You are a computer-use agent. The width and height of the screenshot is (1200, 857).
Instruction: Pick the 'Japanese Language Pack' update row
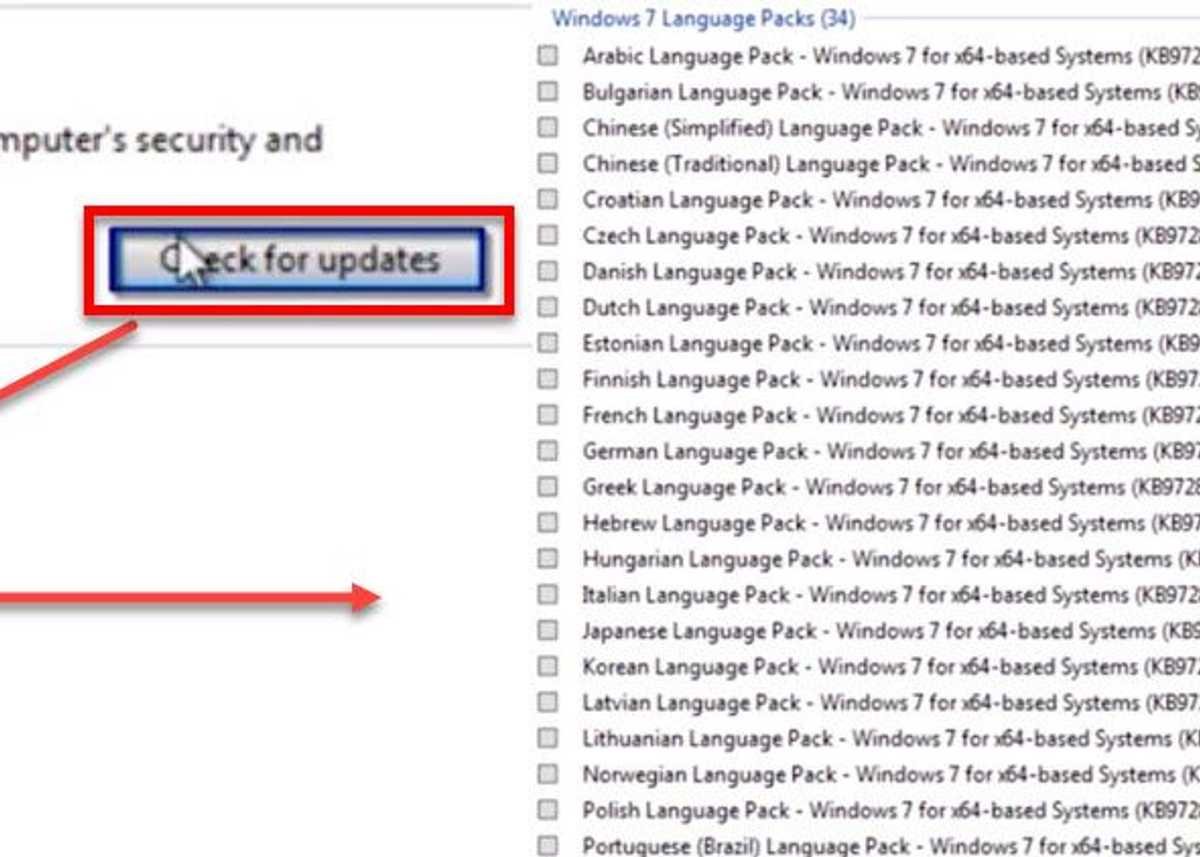point(891,631)
